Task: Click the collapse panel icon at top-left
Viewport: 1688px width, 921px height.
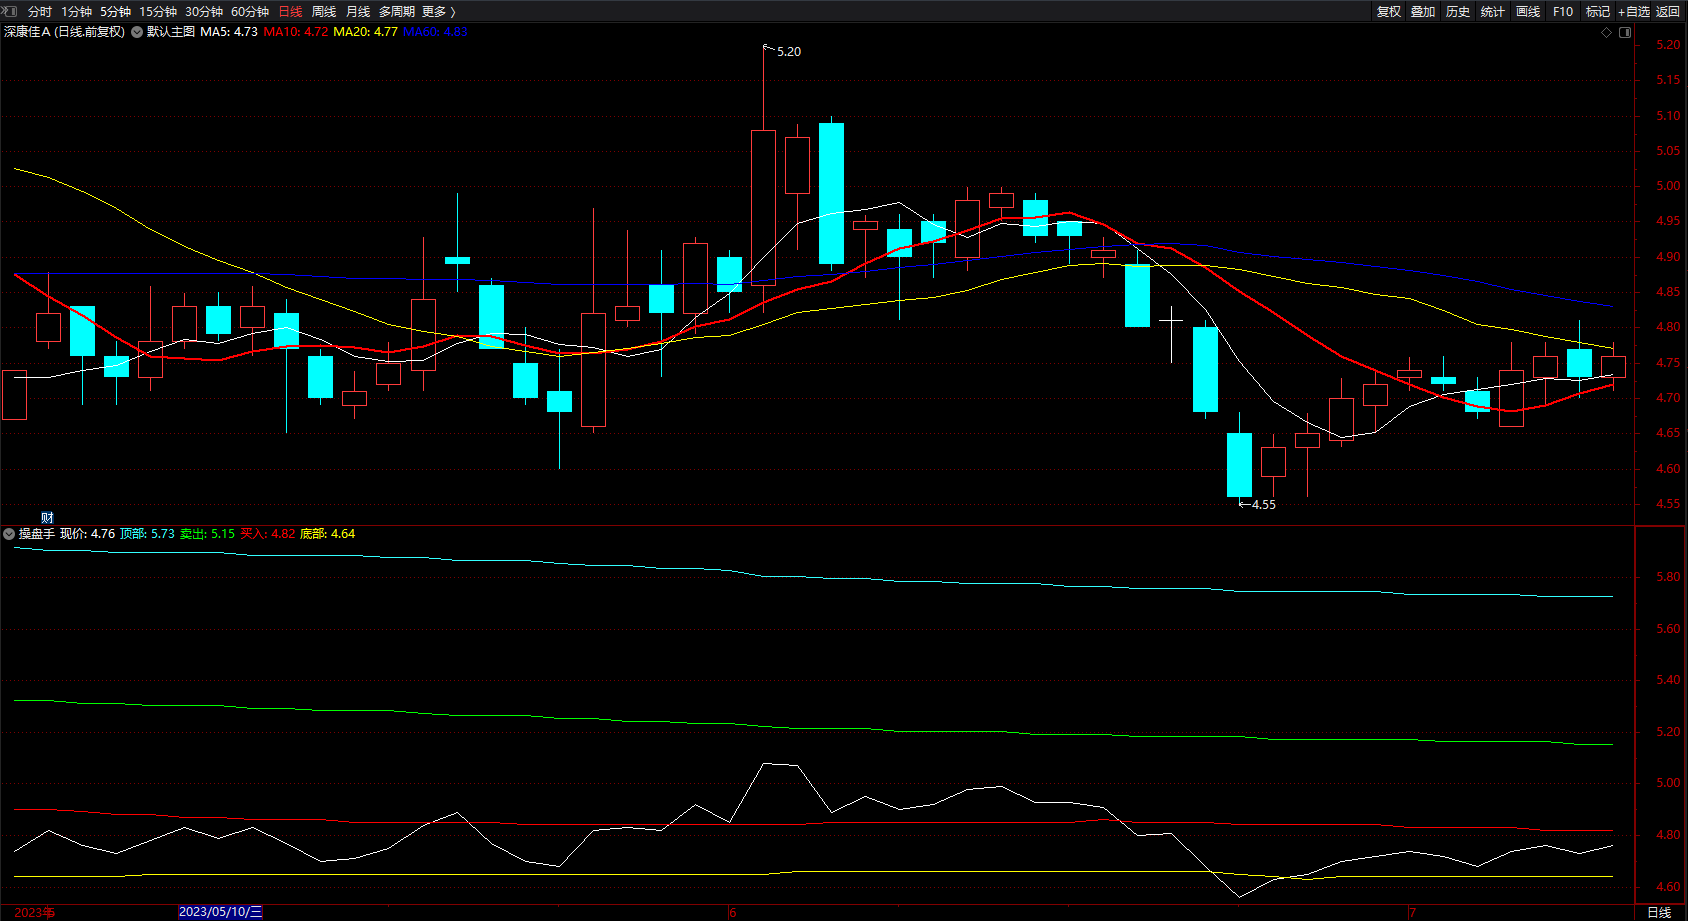Action: point(11,11)
